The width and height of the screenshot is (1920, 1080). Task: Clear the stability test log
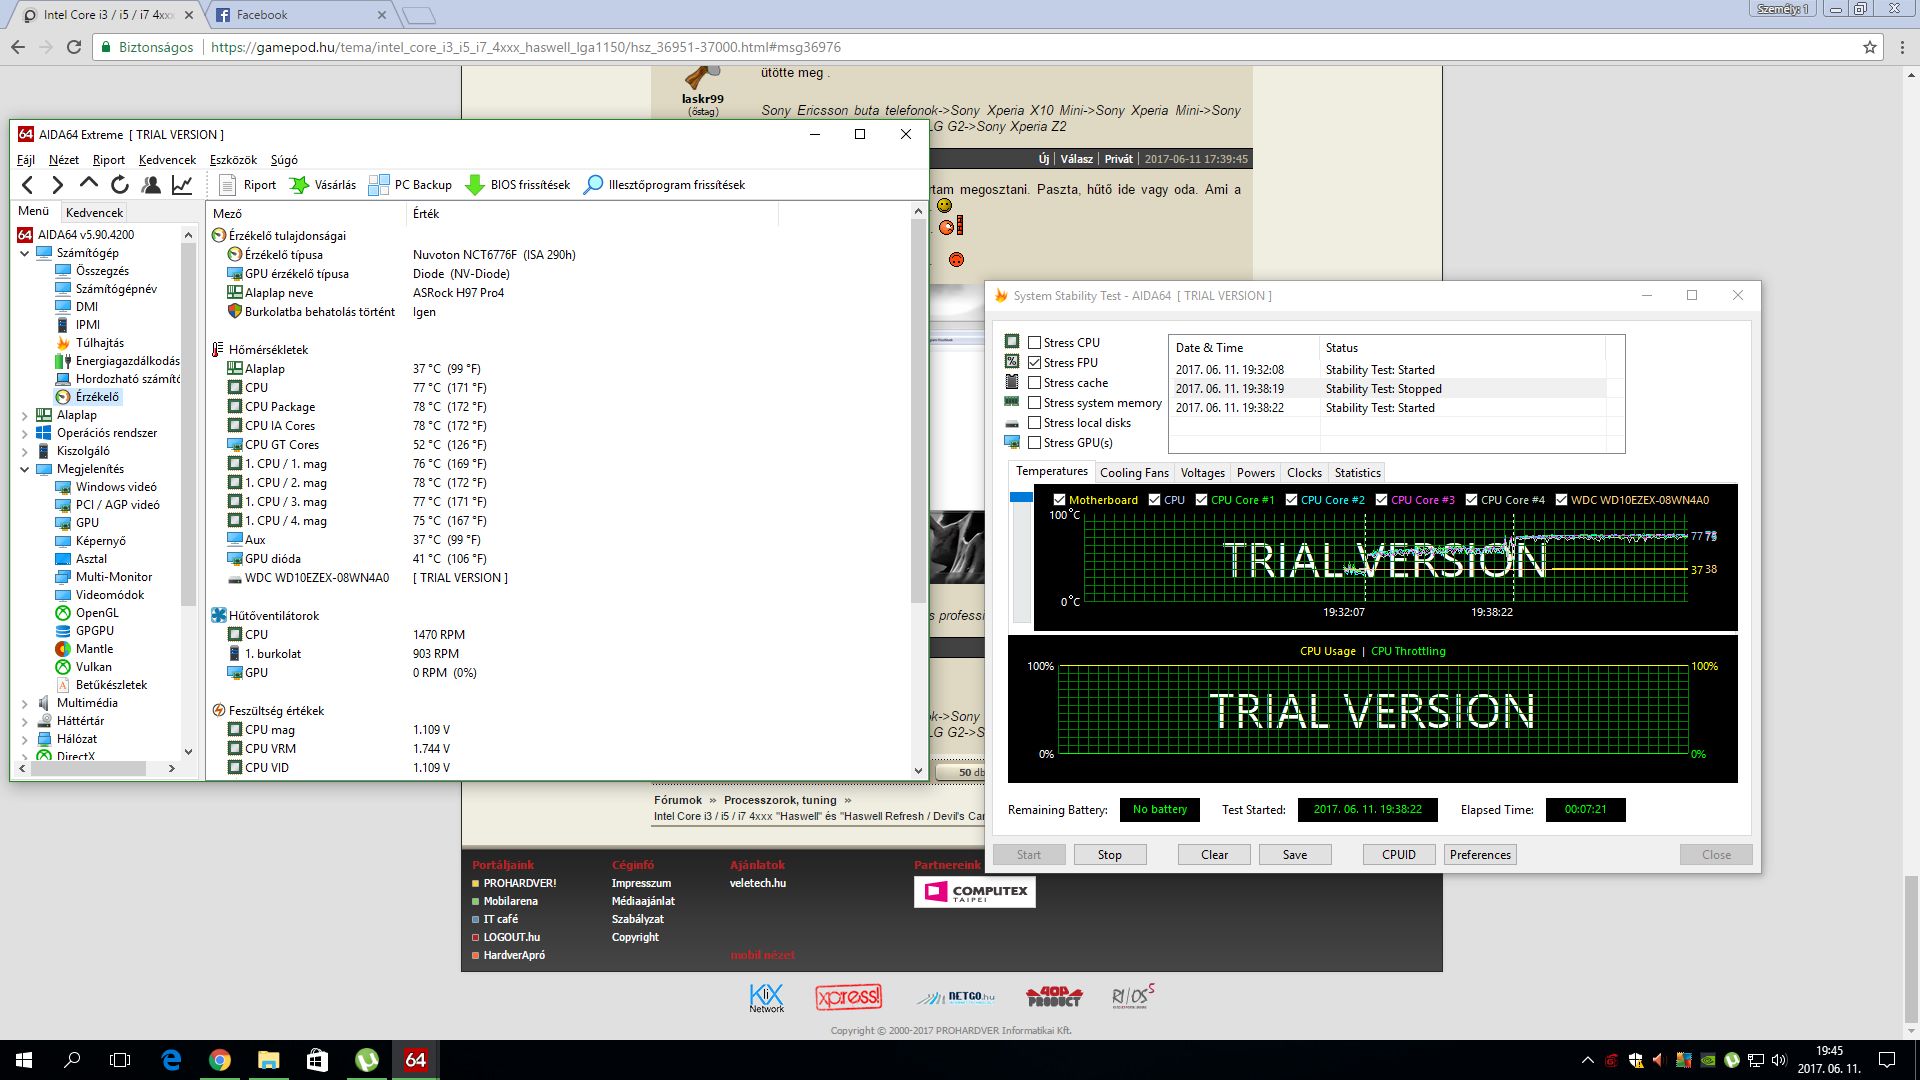click(x=1214, y=855)
